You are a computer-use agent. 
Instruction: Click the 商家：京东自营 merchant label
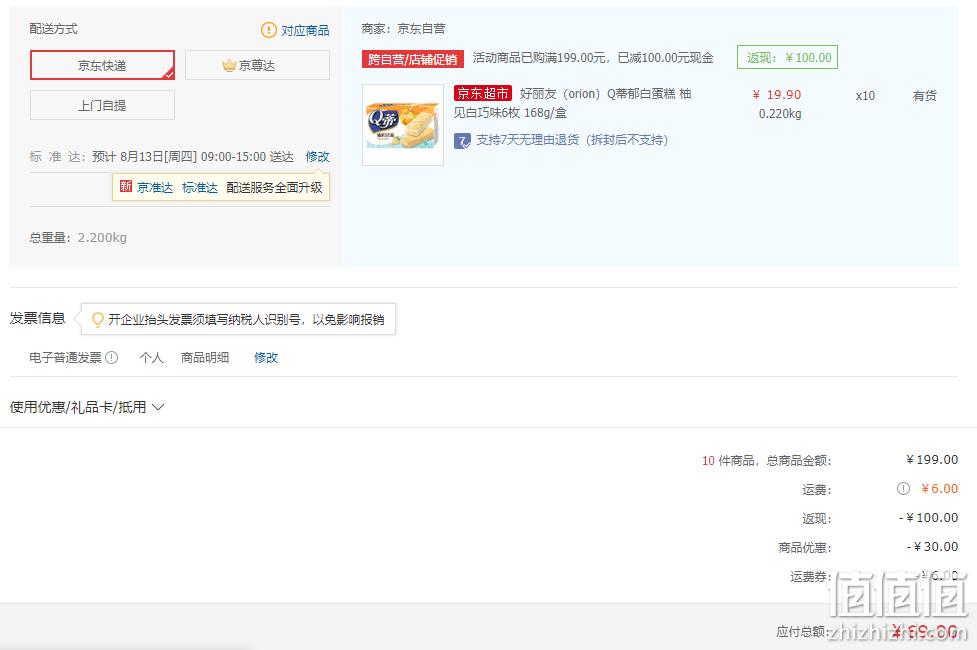tap(404, 29)
